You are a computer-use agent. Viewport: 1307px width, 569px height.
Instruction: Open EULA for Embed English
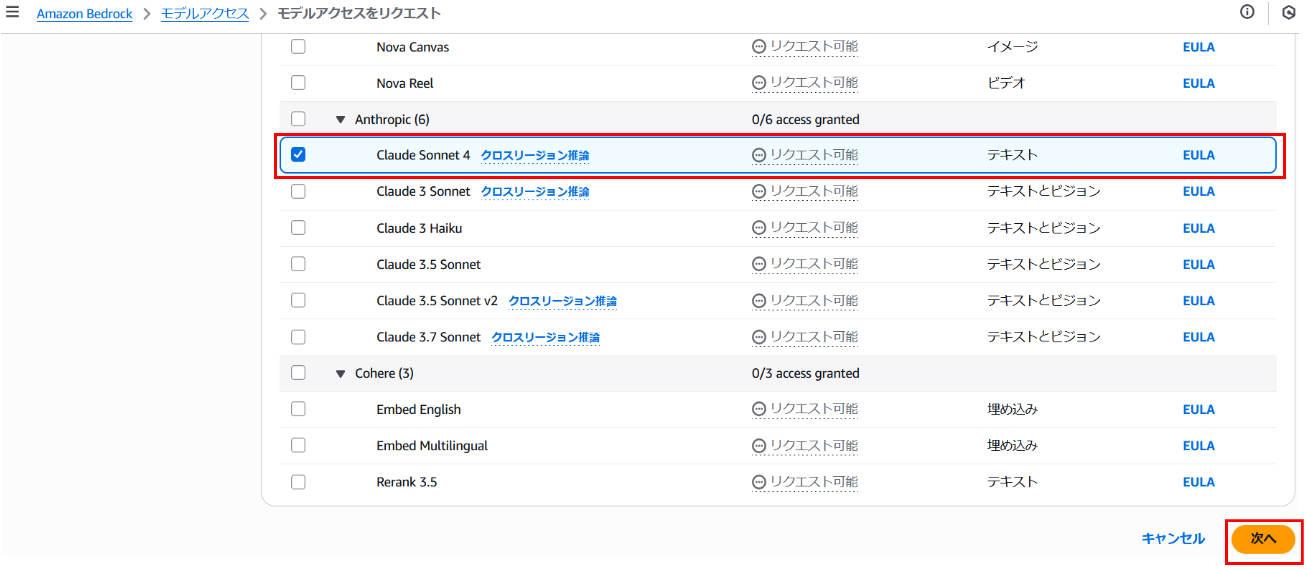(x=1199, y=409)
